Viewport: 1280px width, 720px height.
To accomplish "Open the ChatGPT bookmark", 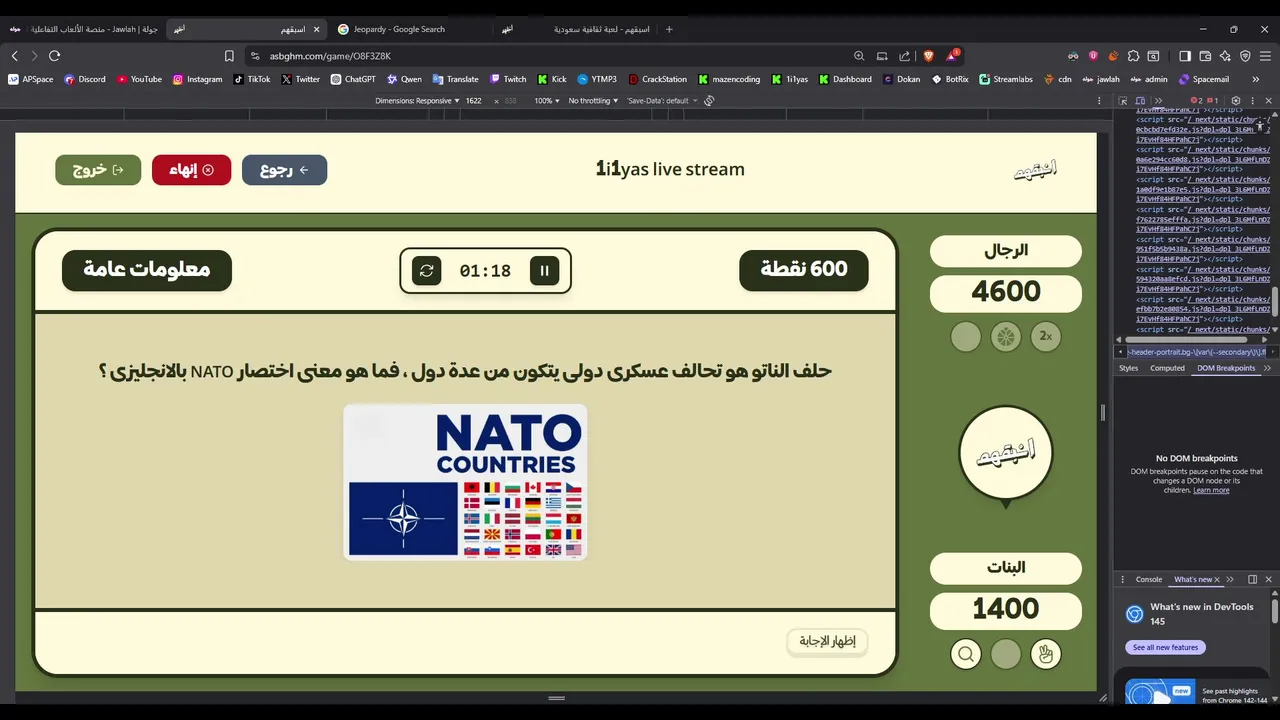I will coord(353,79).
